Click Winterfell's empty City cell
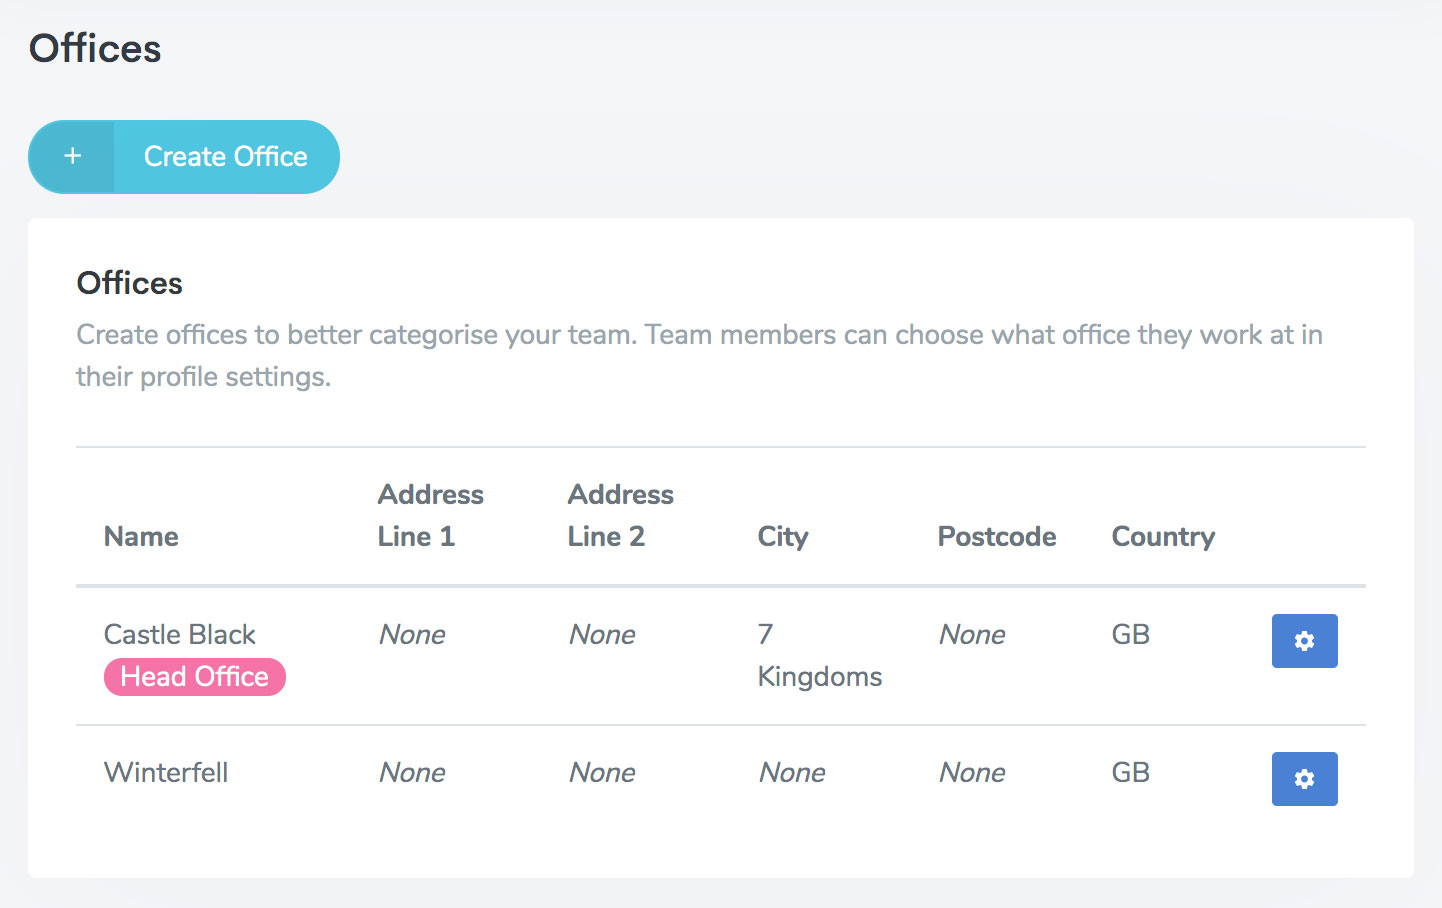This screenshot has height=908, width=1442. click(x=792, y=773)
